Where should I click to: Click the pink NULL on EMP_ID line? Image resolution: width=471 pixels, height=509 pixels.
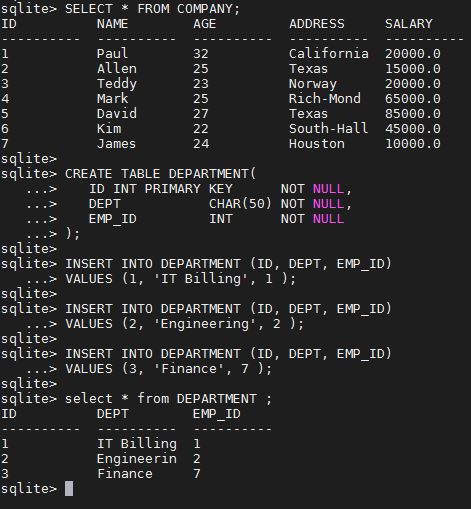328,219
